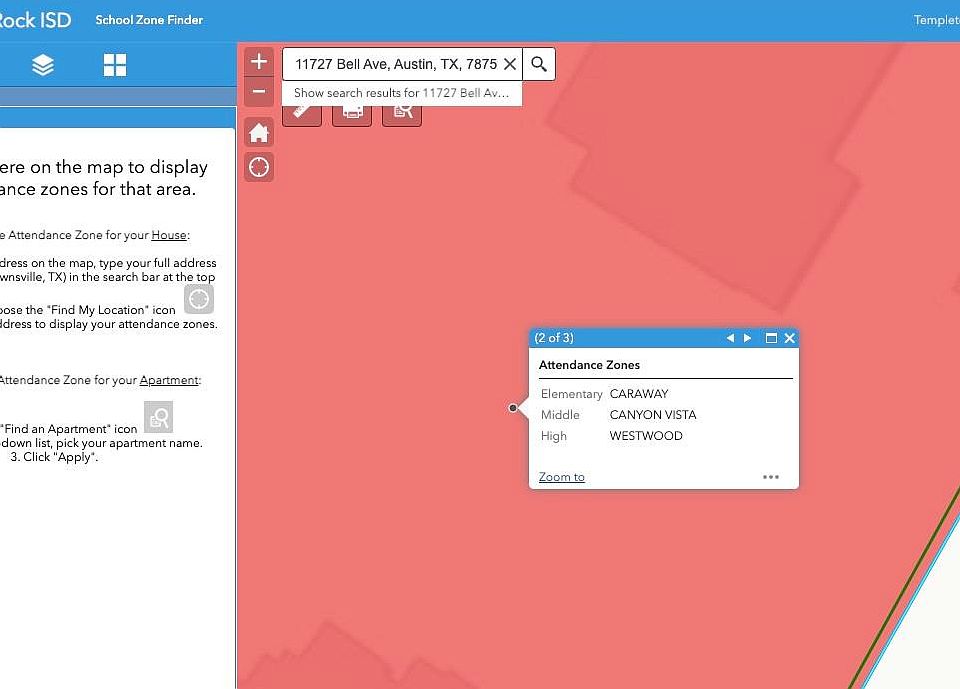Zoom out with the minus button
Screen dimensions: 960x689
coord(259,92)
